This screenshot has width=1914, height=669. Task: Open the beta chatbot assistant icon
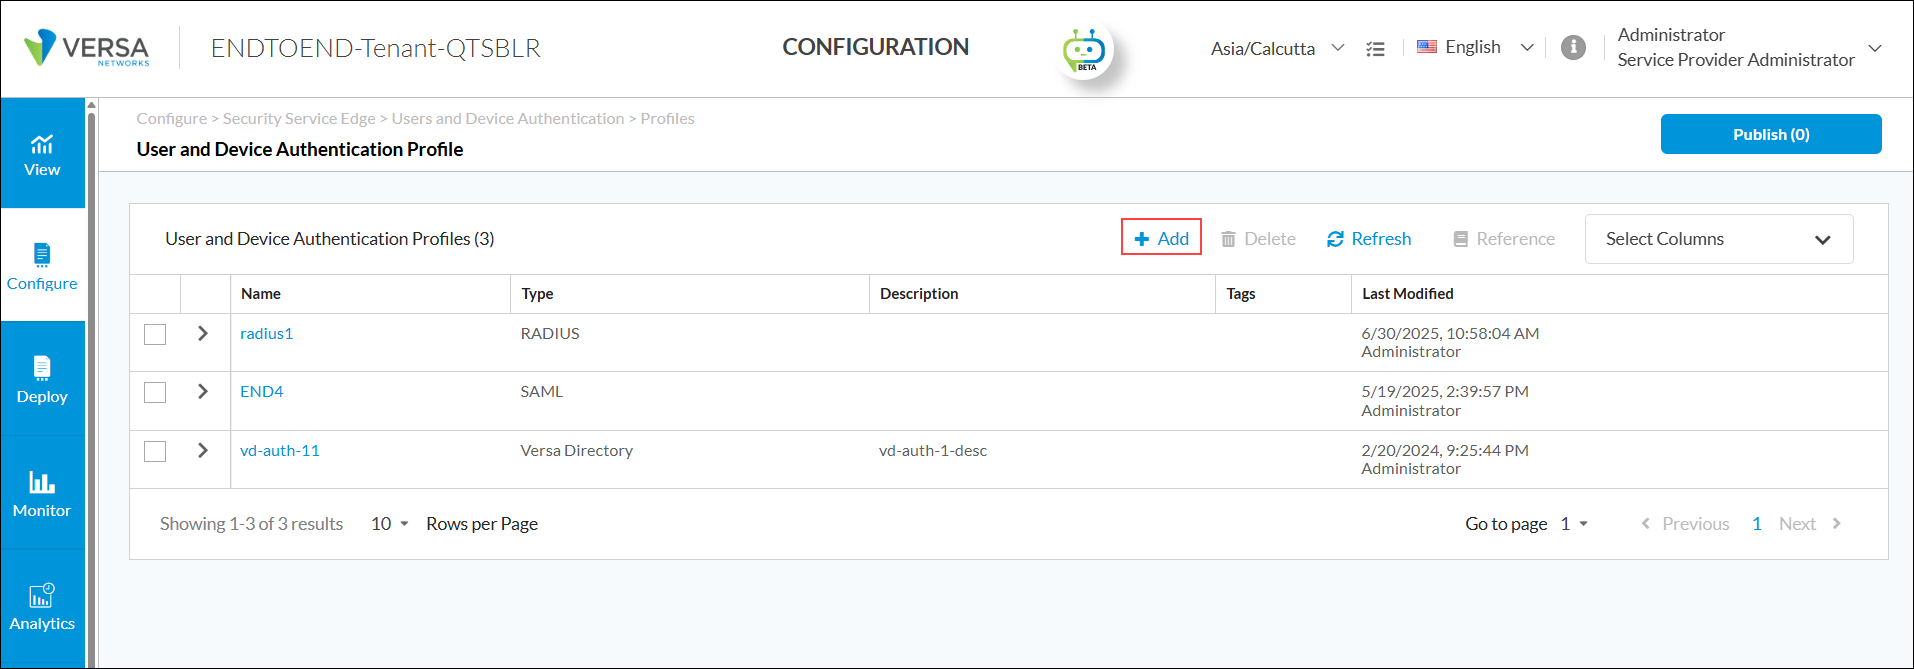[1084, 50]
